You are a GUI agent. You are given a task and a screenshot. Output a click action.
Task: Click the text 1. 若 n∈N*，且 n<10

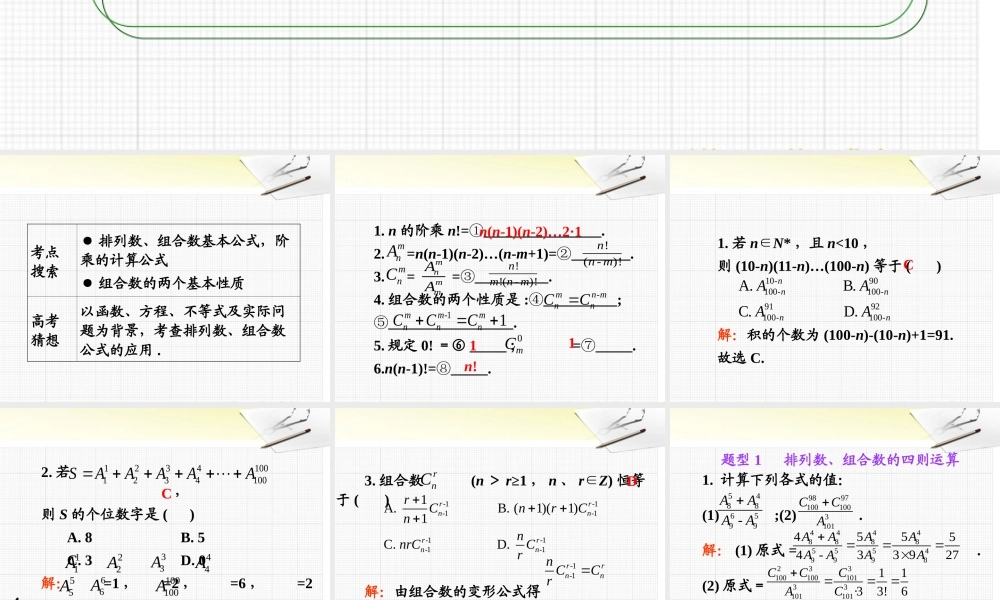pos(792,243)
